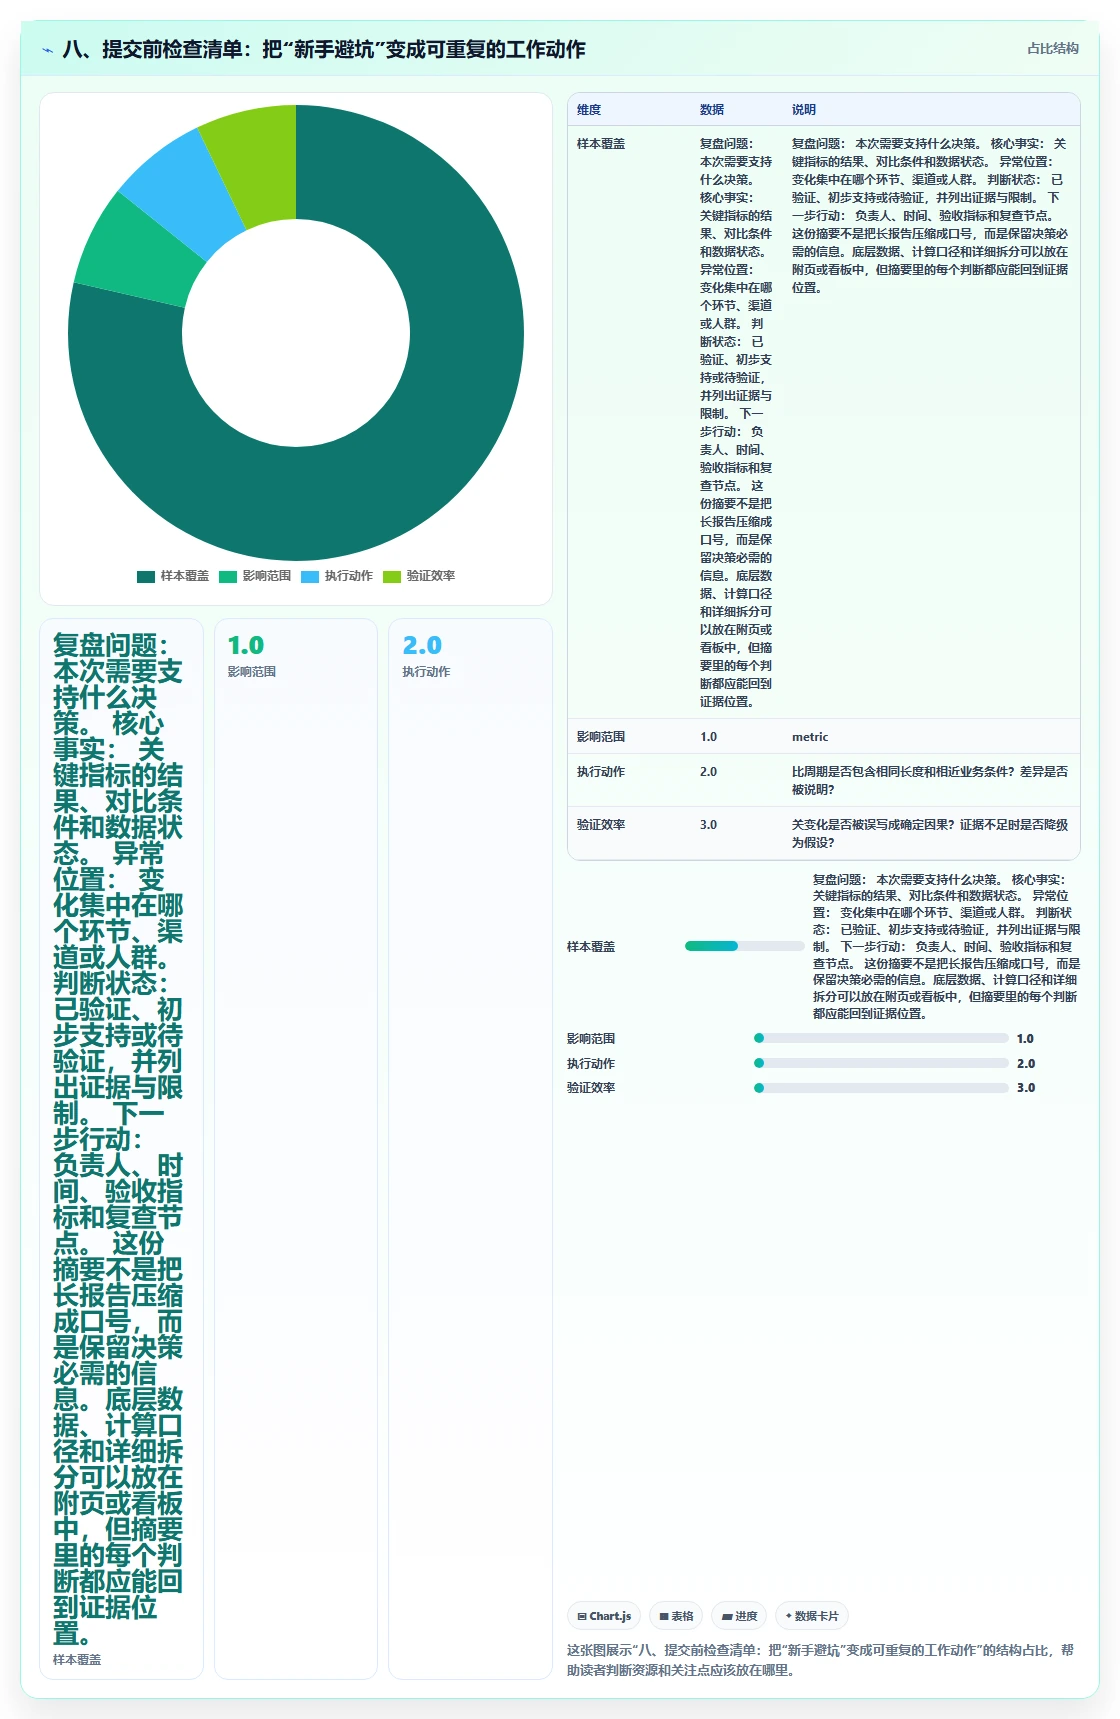This screenshot has height=1719, width=1120.
Task: Click the 表格 tag chip
Action: click(x=676, y=1616)
